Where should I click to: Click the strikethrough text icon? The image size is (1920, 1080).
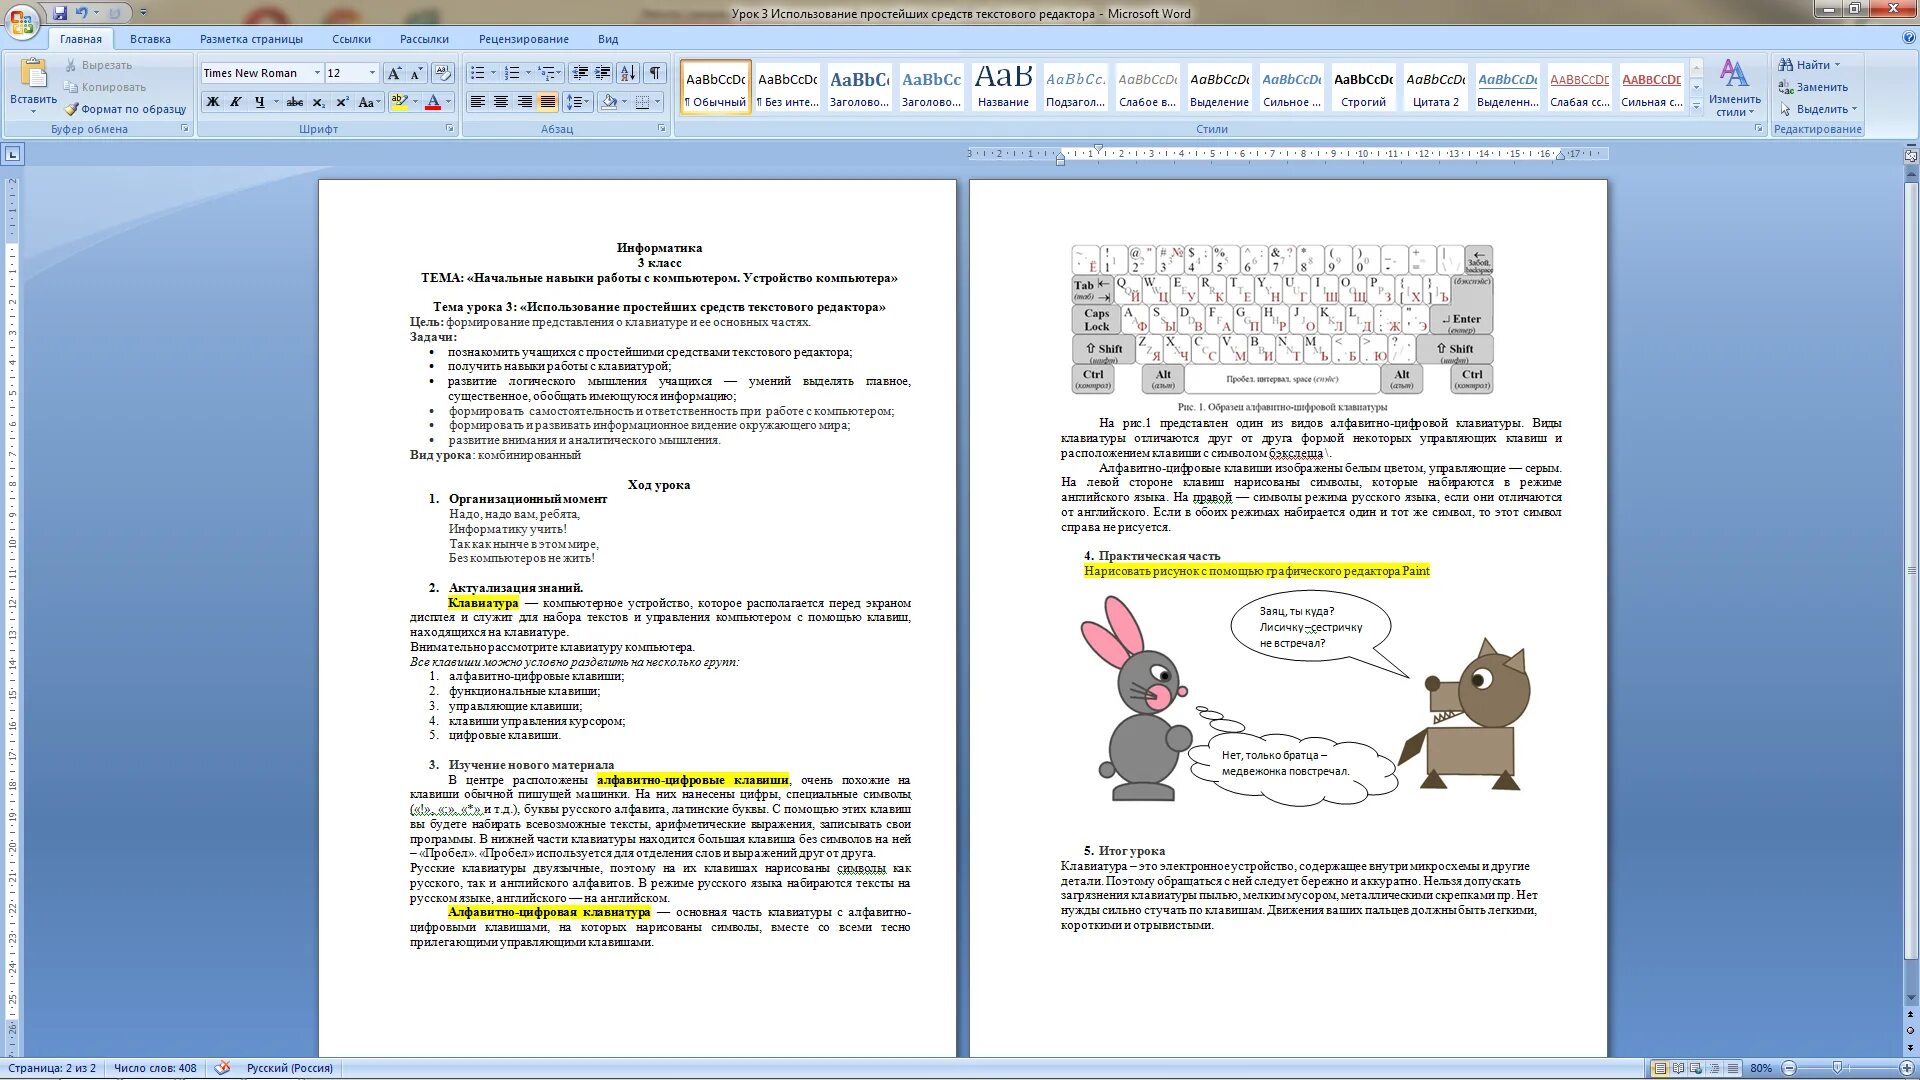pyautogui.click(x=294, y=102)
